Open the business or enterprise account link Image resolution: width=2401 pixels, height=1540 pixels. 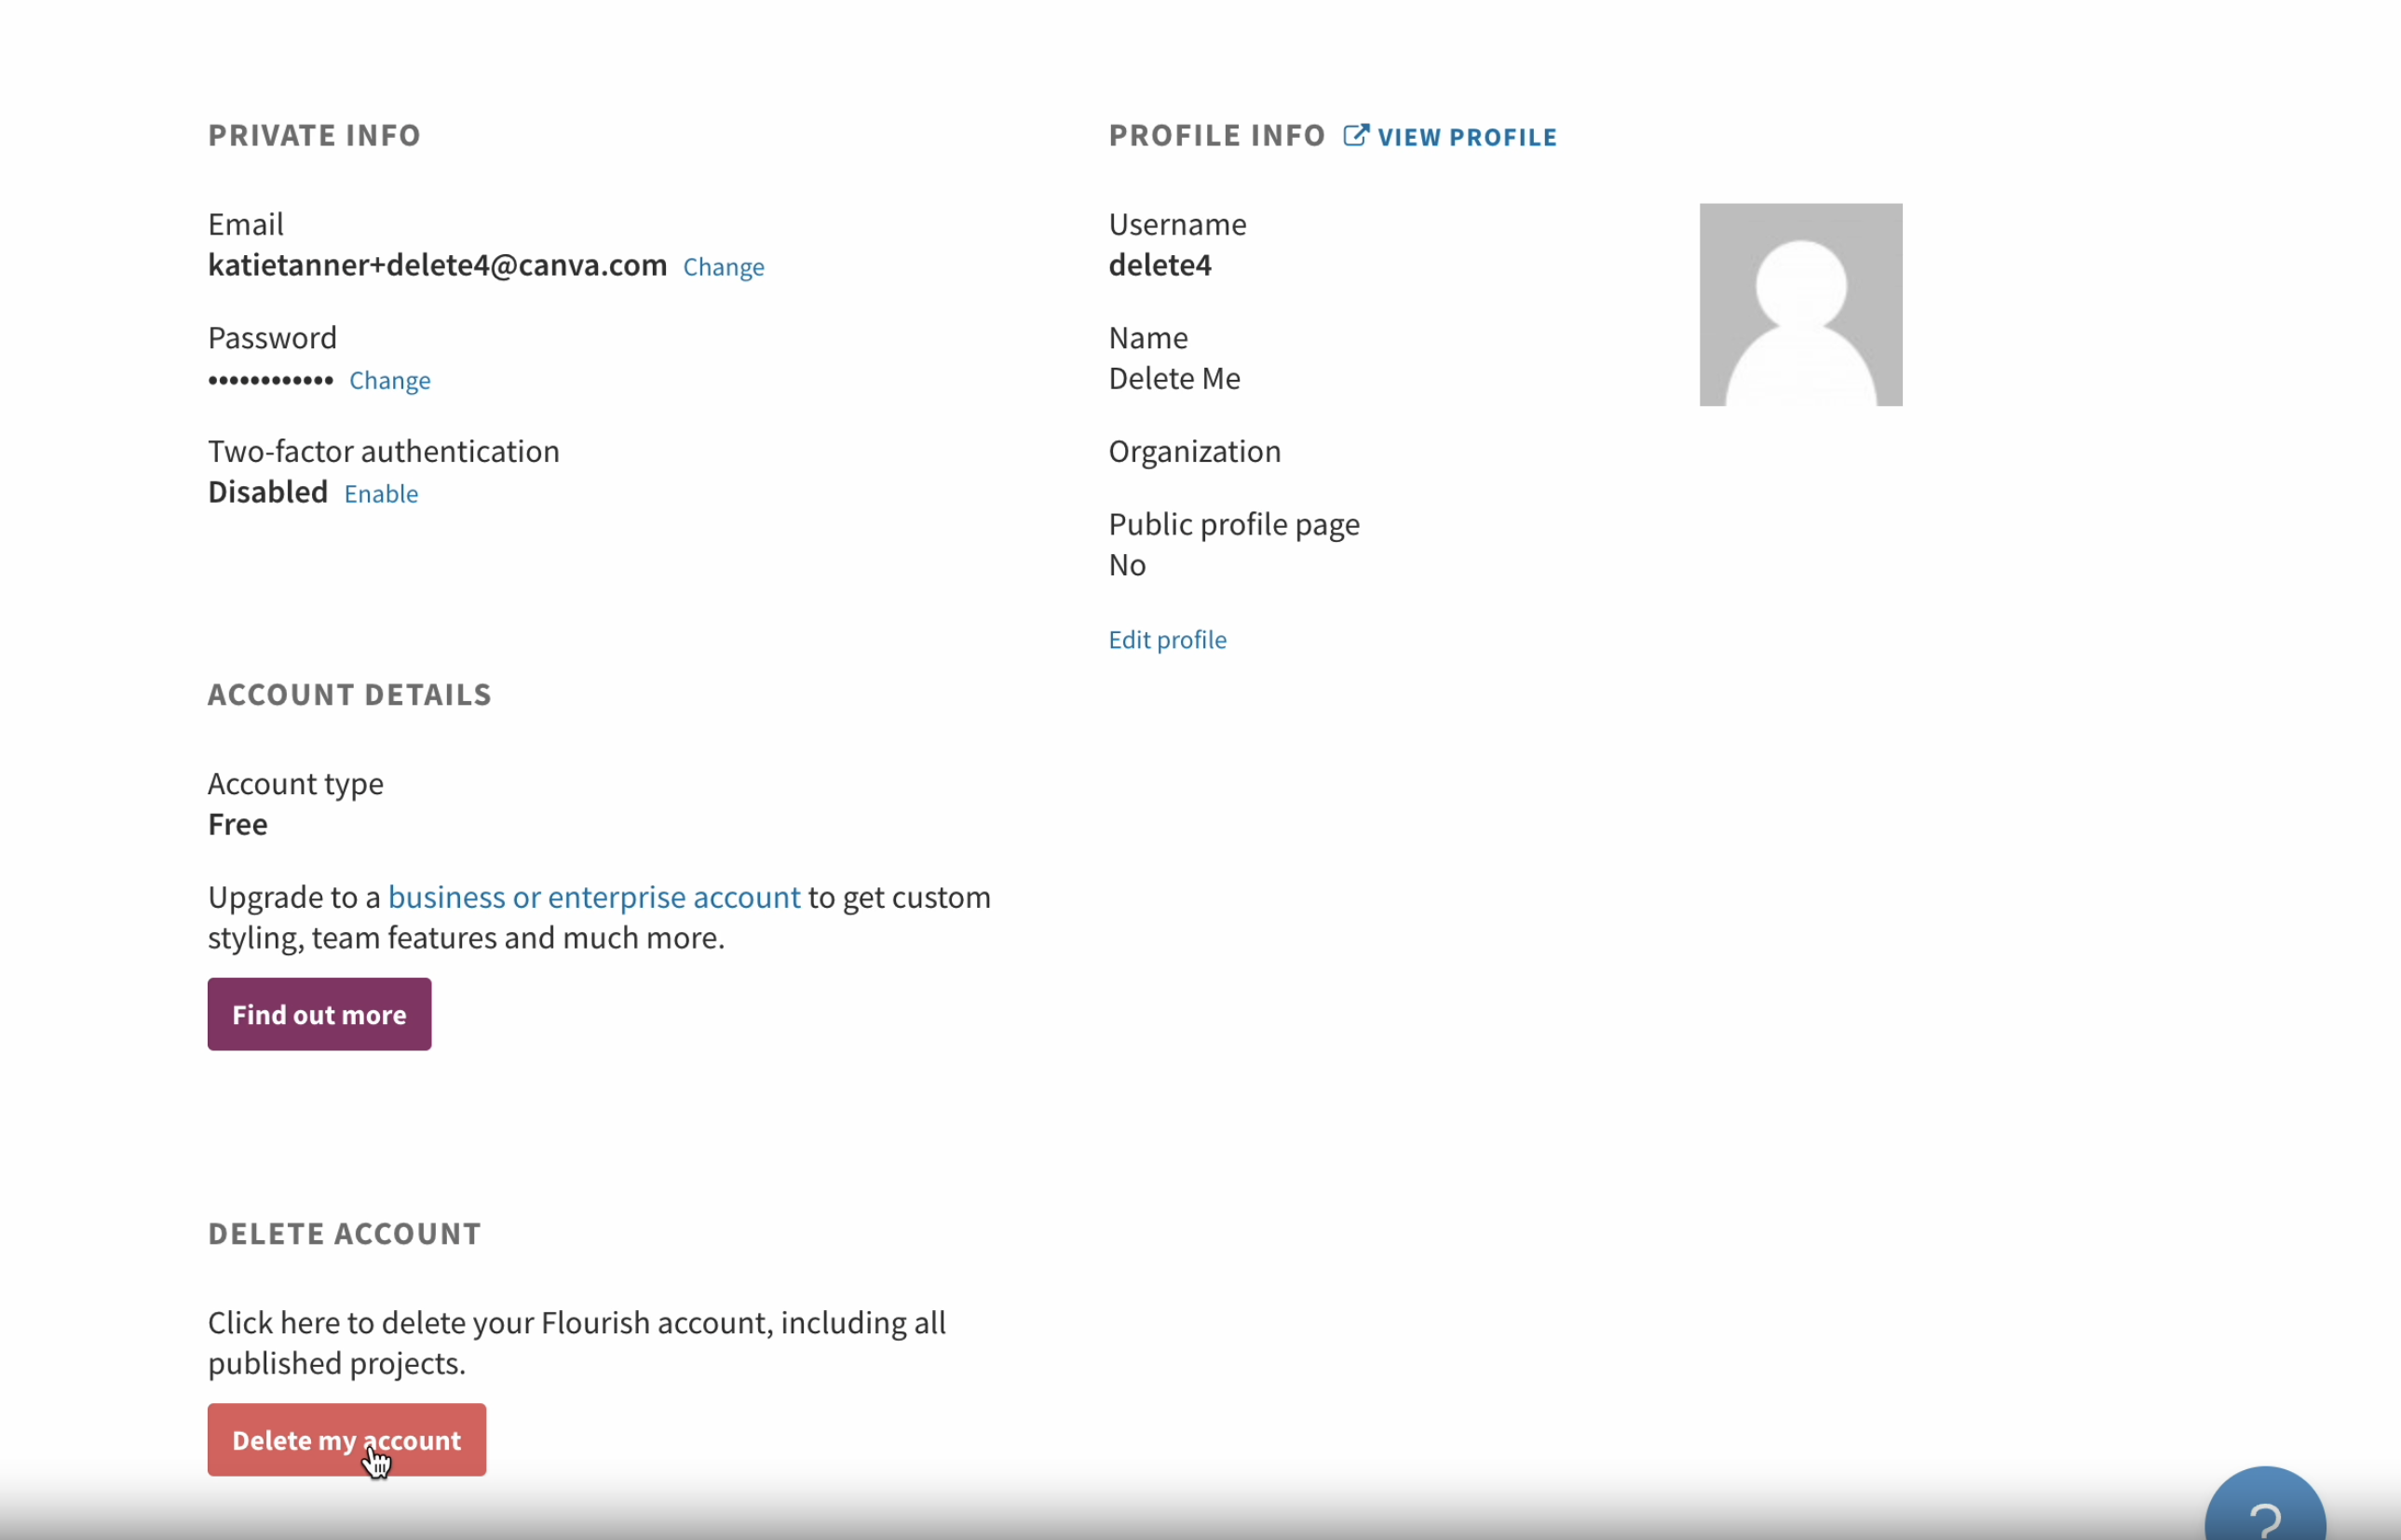[594, 897]
